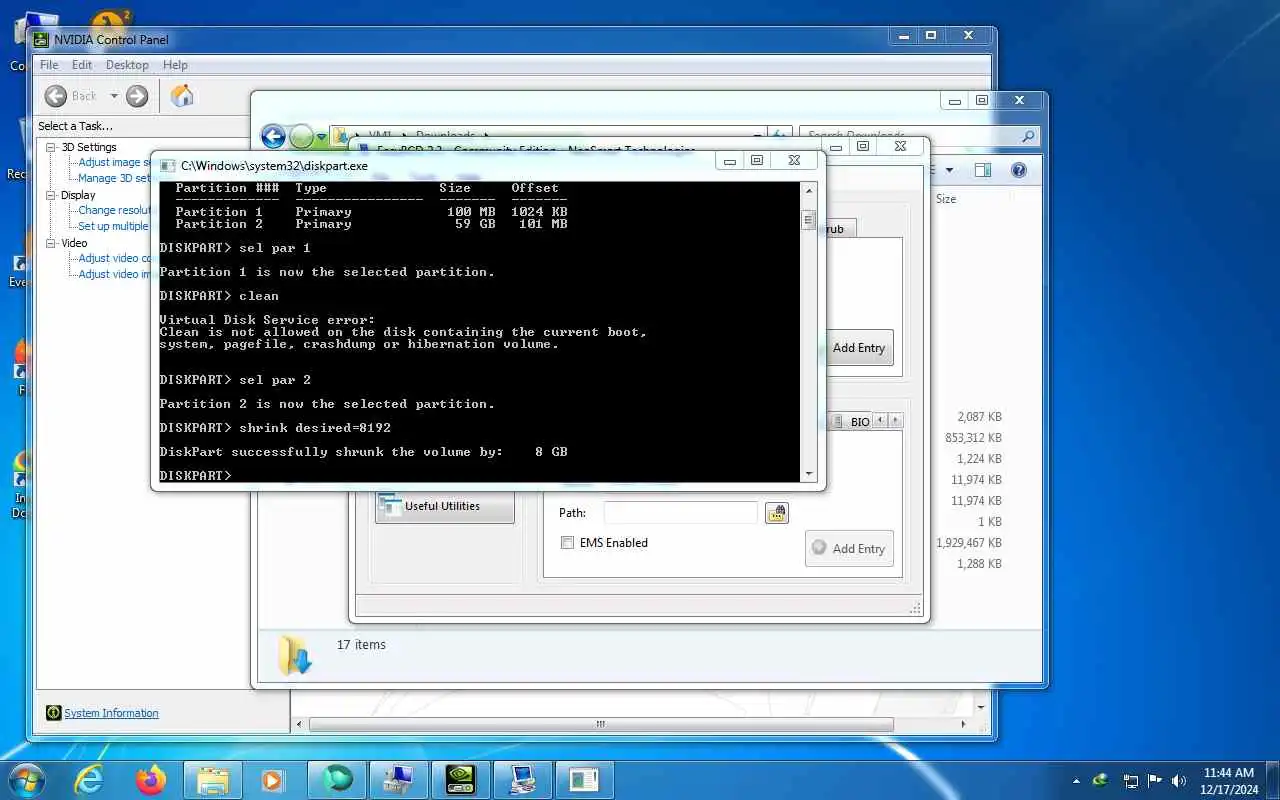Click the grayed Back arrow in NVIDIA Control Panel

pos(55,96)
